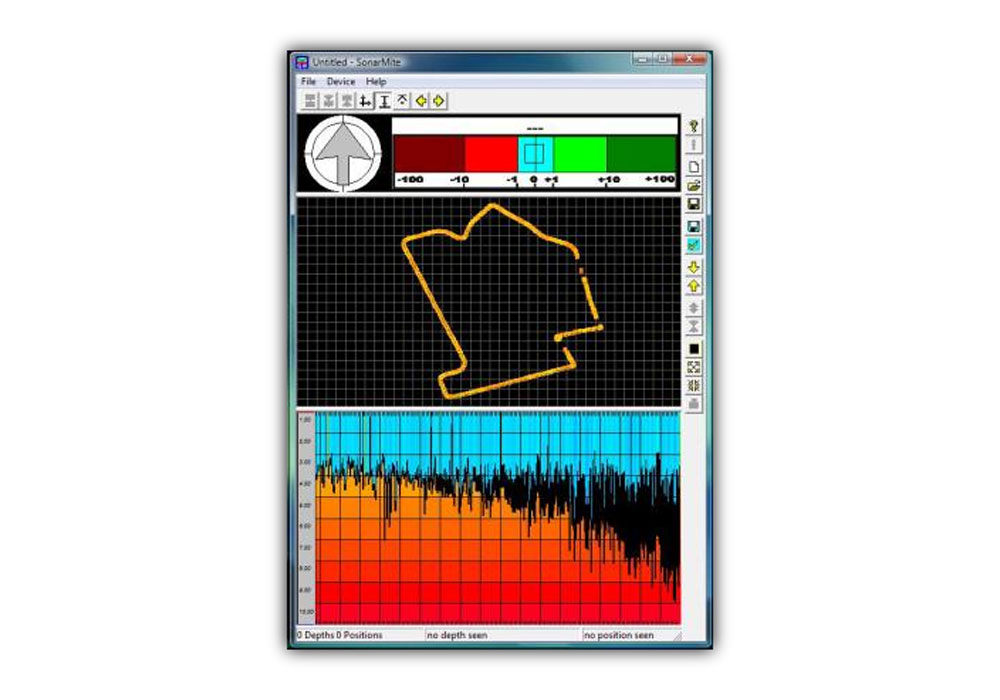Screen dimensions: 1000x700
Task: Click the yellow left arrow toolbar icon
Action: [421, 101]
